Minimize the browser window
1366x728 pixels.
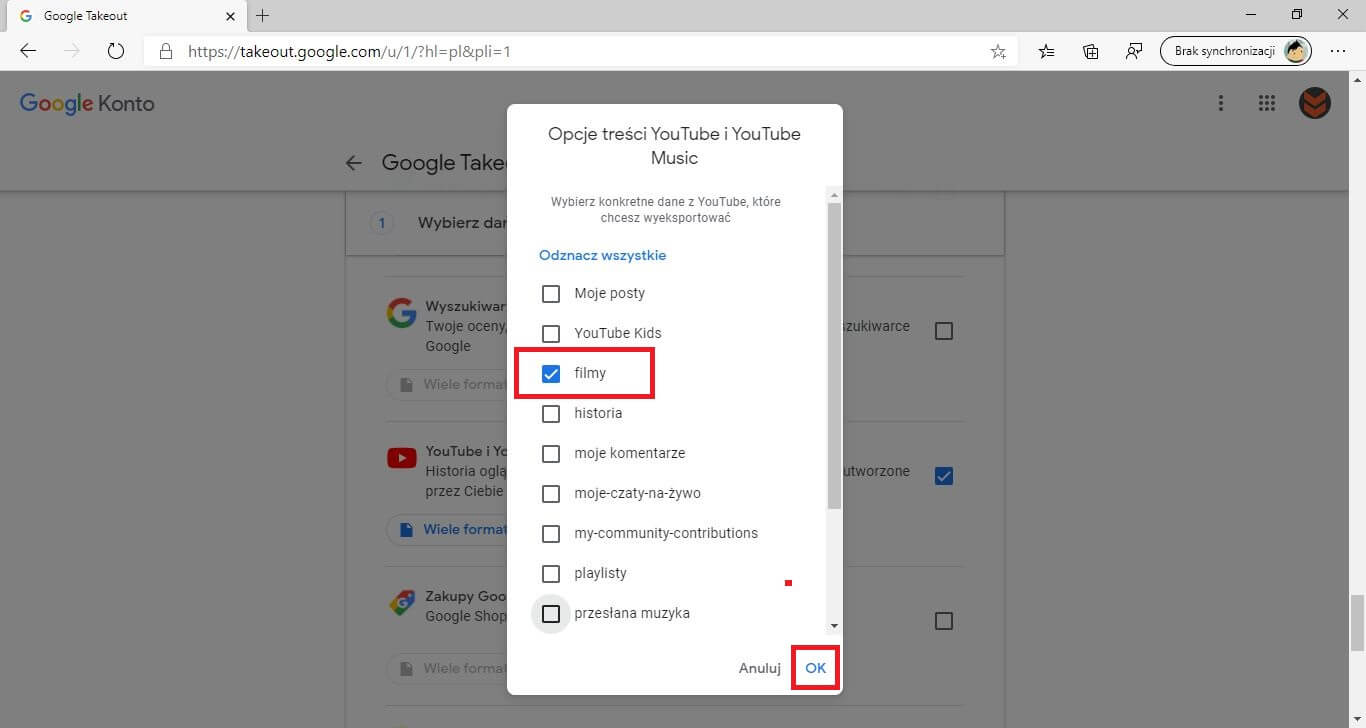[x=1251, y=15]
